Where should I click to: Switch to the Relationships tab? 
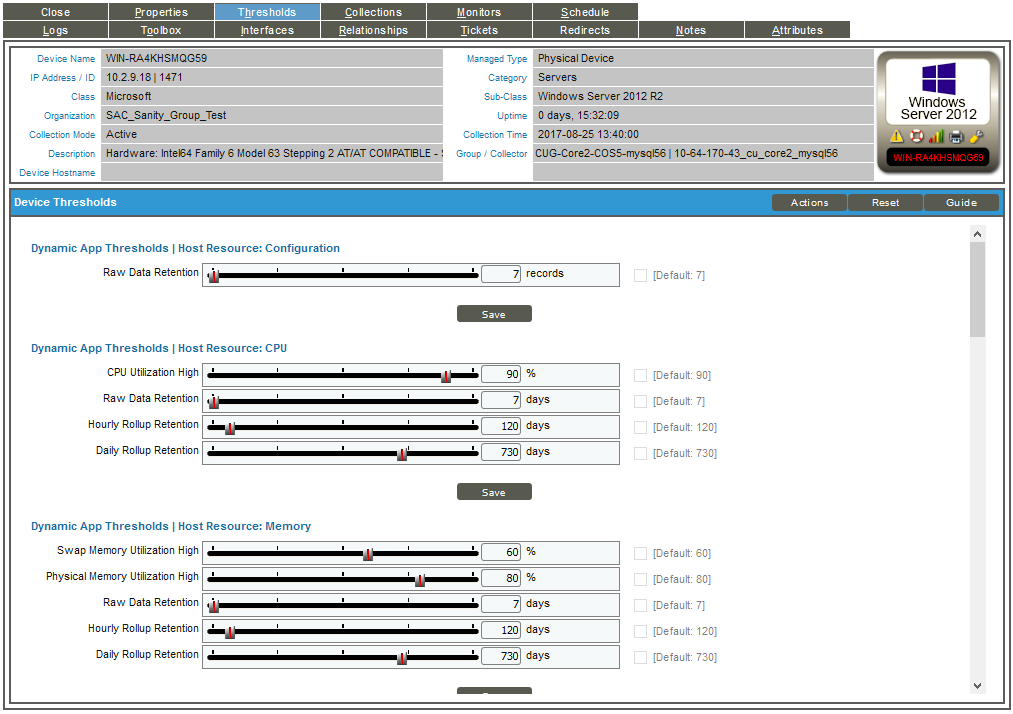(x=373, y=29)
